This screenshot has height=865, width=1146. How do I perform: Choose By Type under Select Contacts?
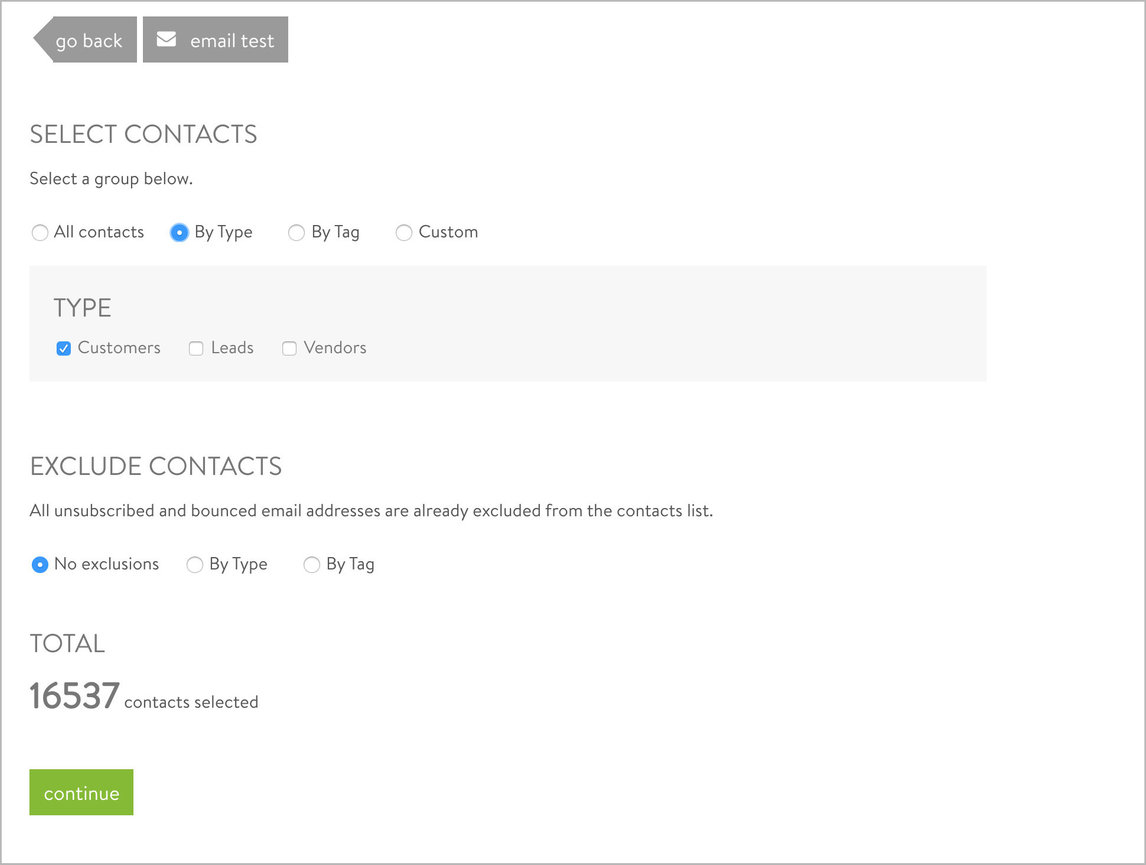[x=179, y=232]
